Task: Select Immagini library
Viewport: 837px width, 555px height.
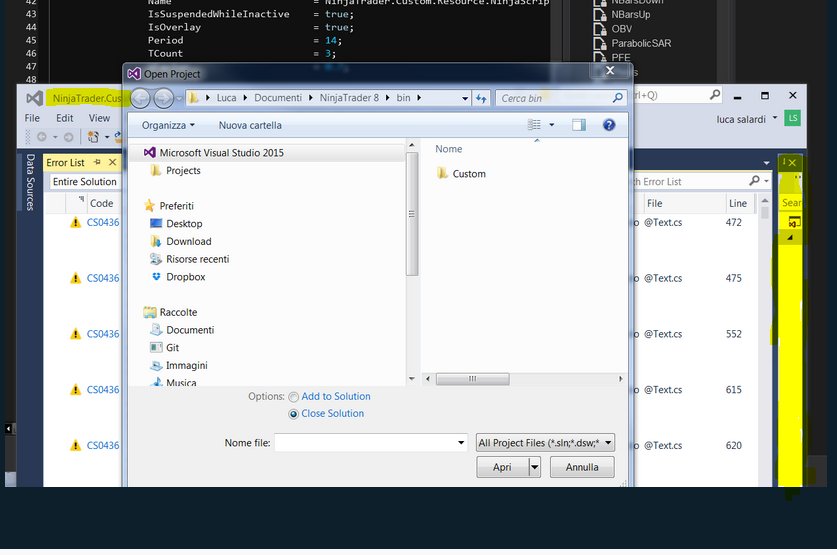Action: [179, 366]
